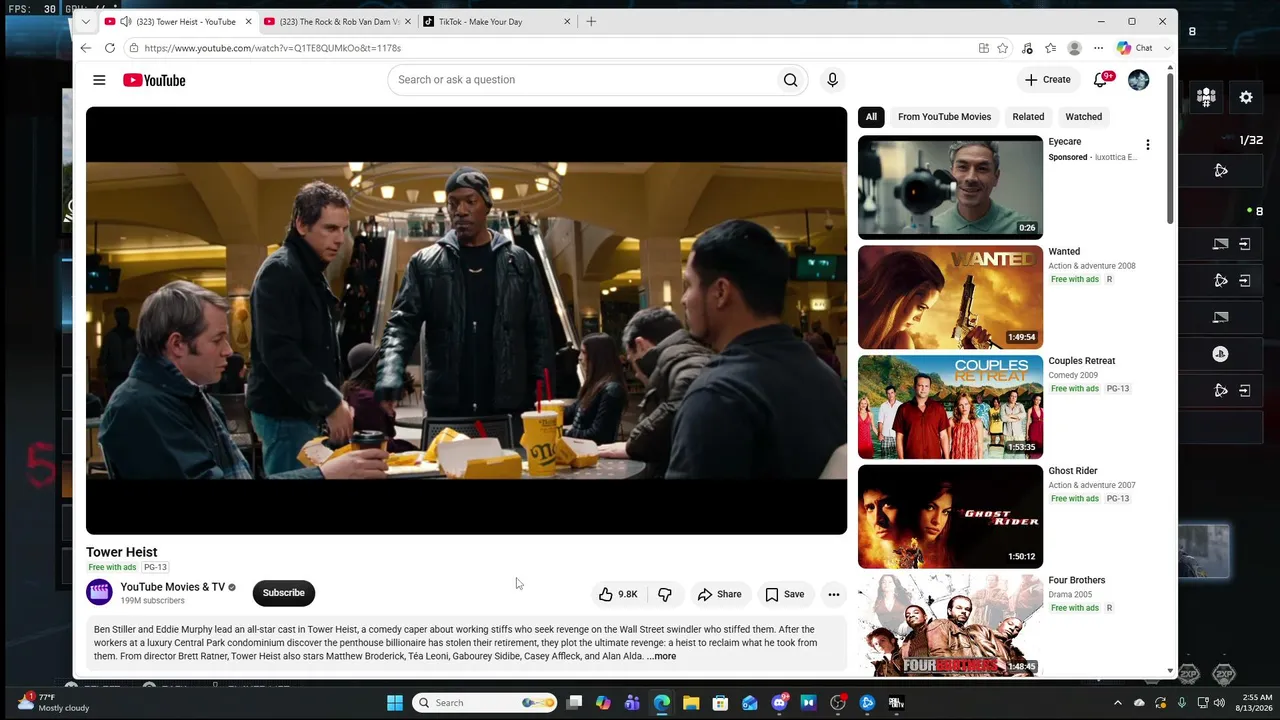Open Discord from the taskbar
Screen dimensions: 1280x720
[780, 703]
